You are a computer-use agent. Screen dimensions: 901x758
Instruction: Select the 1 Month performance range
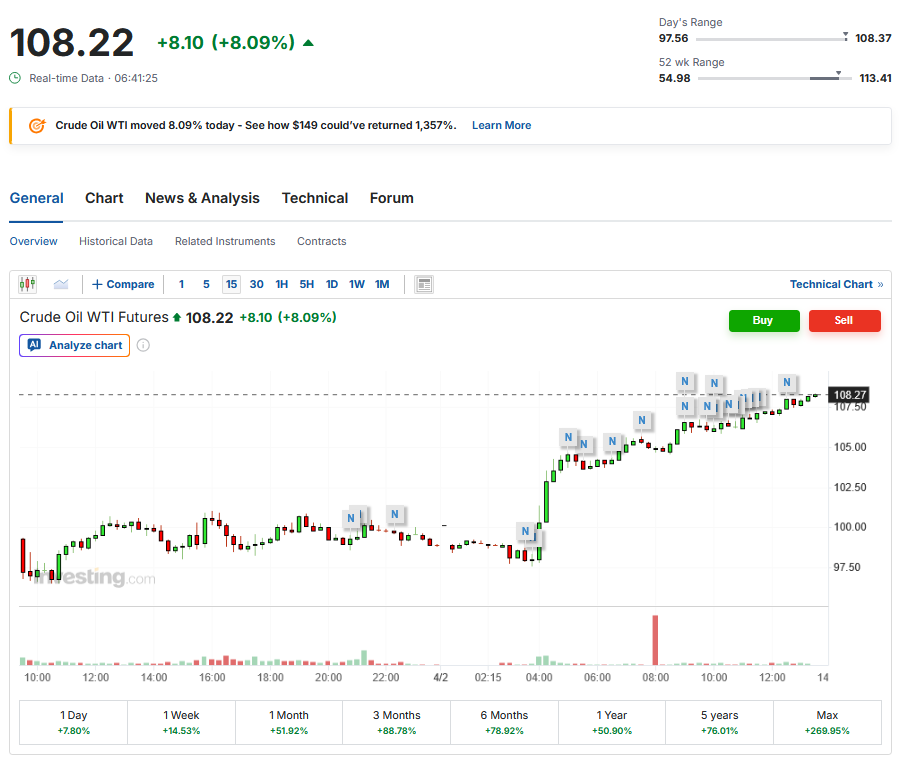click(x=289, y=722)
